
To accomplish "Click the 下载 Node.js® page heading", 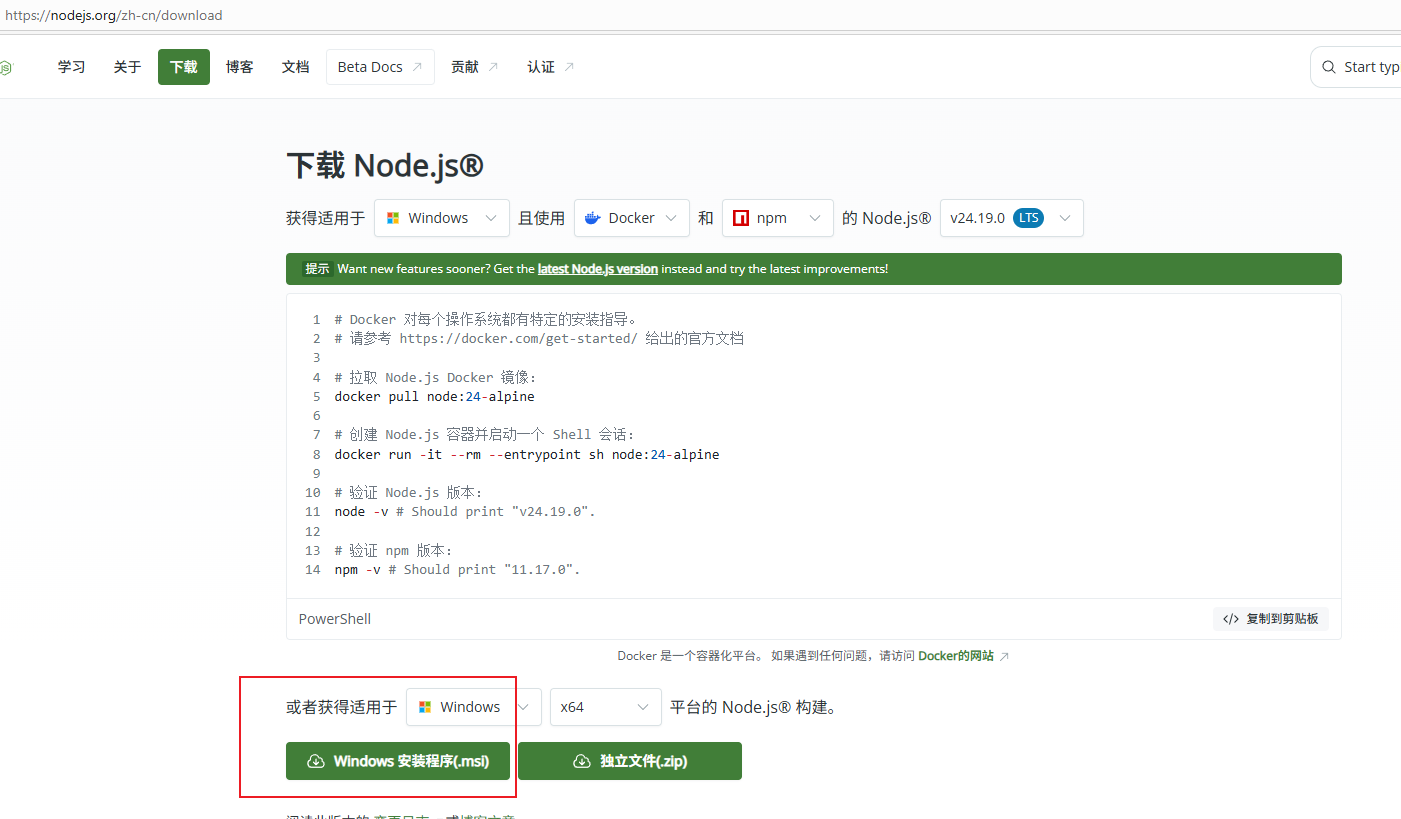I will point(385,165).
